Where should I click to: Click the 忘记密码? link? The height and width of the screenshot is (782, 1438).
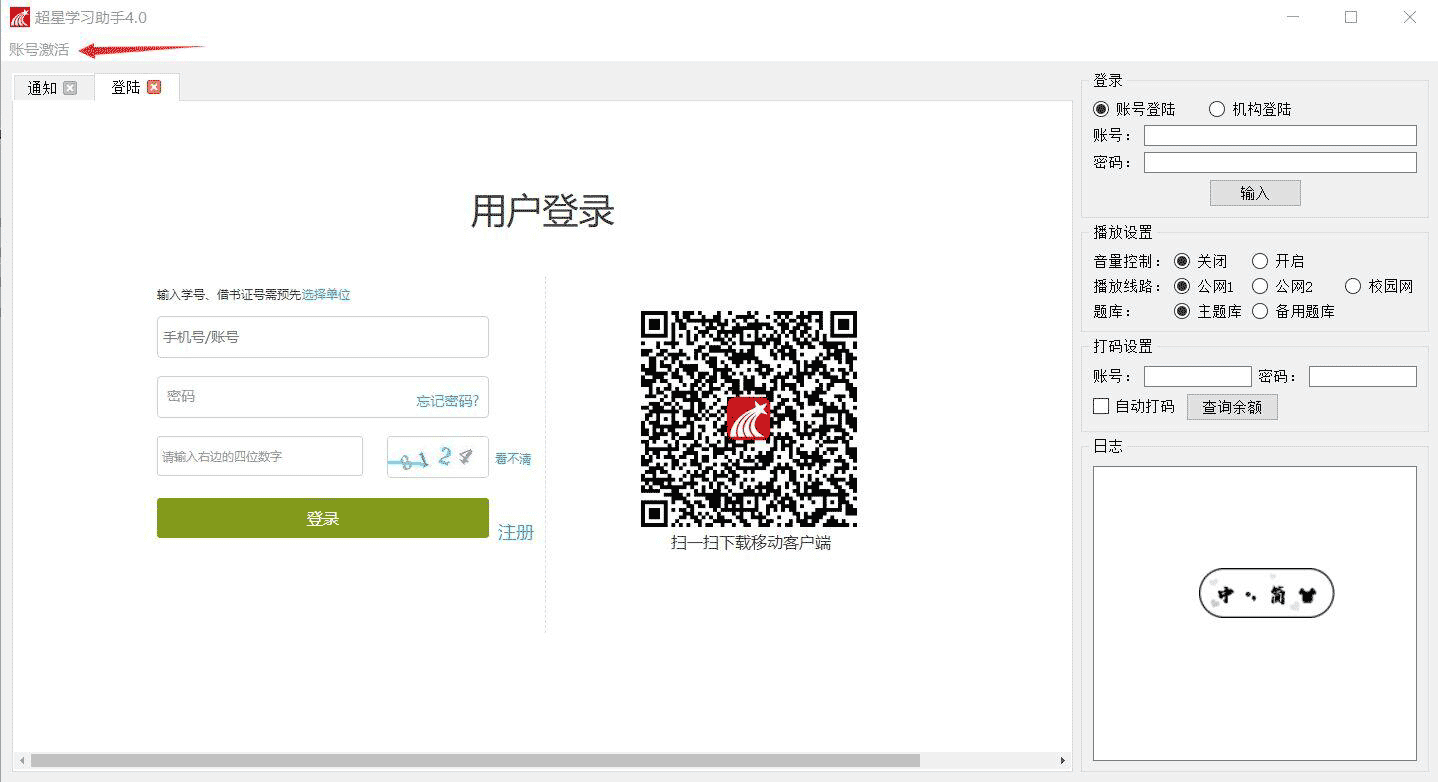click(447, 401)
